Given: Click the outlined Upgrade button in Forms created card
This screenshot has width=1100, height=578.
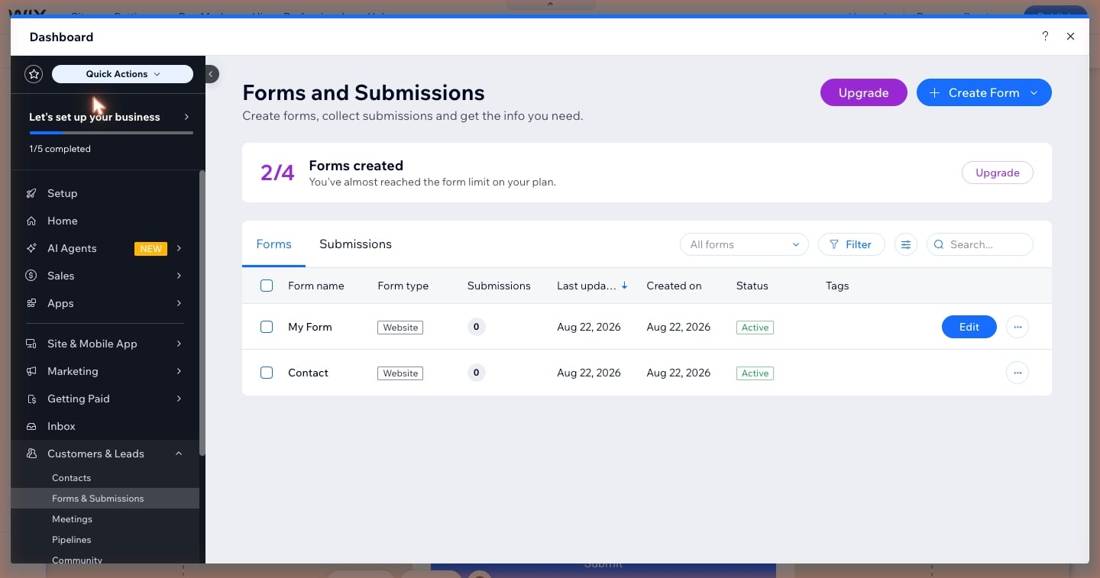Looking at the screenshot, I should coord(997,173).
